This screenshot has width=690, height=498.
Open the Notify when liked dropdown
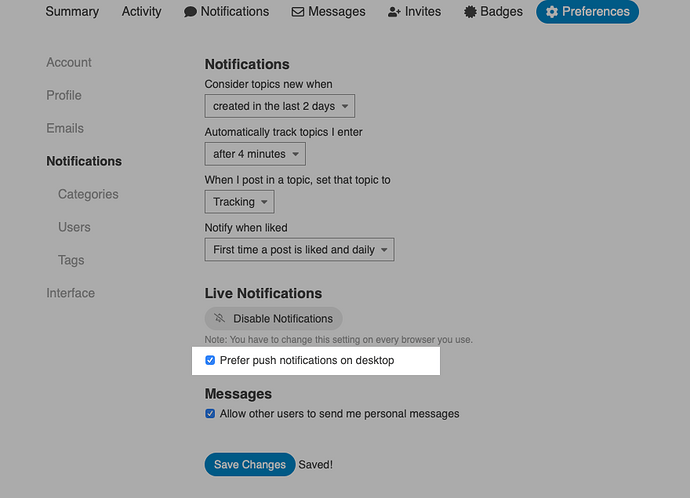pyautogui.click(x=299, y=250)
